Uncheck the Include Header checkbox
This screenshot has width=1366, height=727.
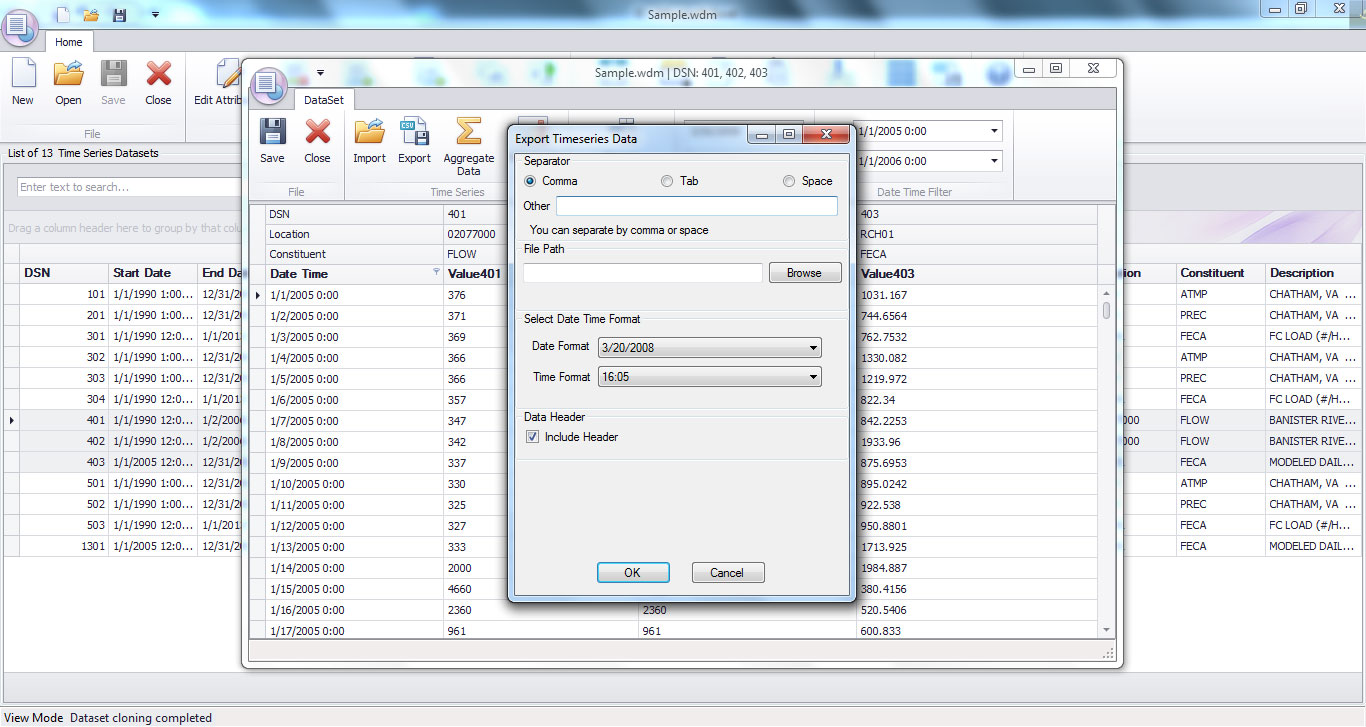click(x=532, y=436)
